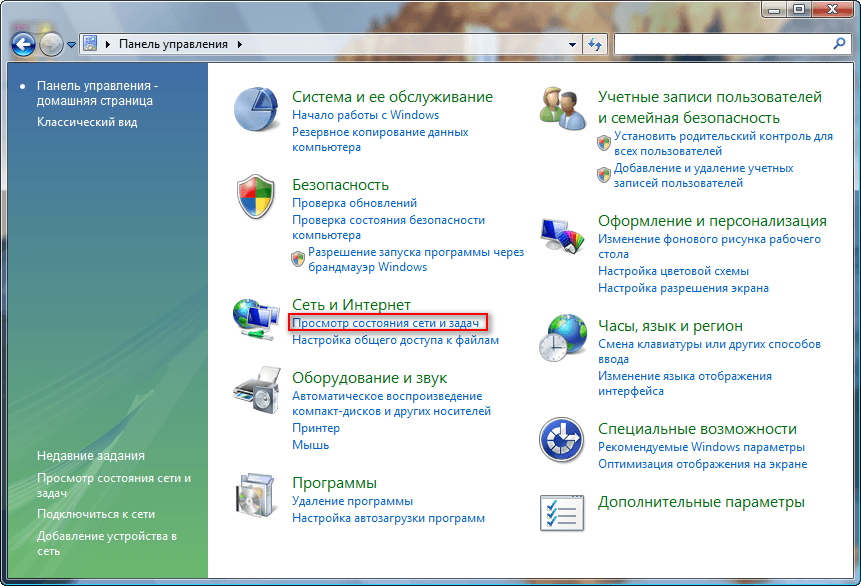The image size is (861, 586).
Task: Click the Back arrow navigation button
Action: pyautogui.click(x=24, y=44)
